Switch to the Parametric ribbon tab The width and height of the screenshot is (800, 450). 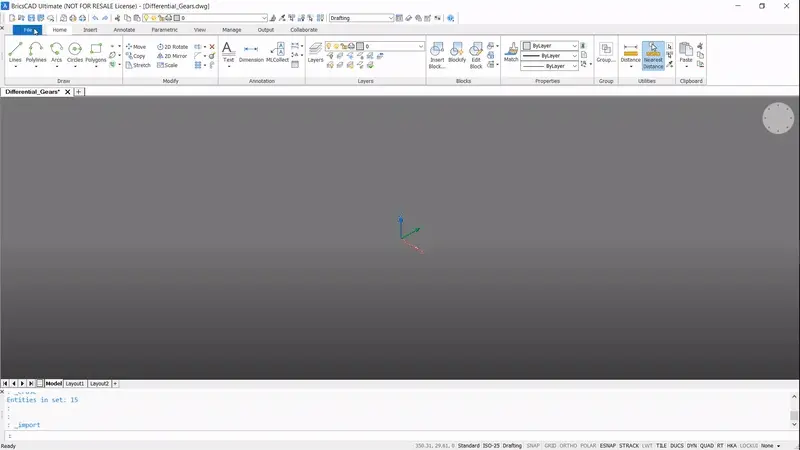164,30
